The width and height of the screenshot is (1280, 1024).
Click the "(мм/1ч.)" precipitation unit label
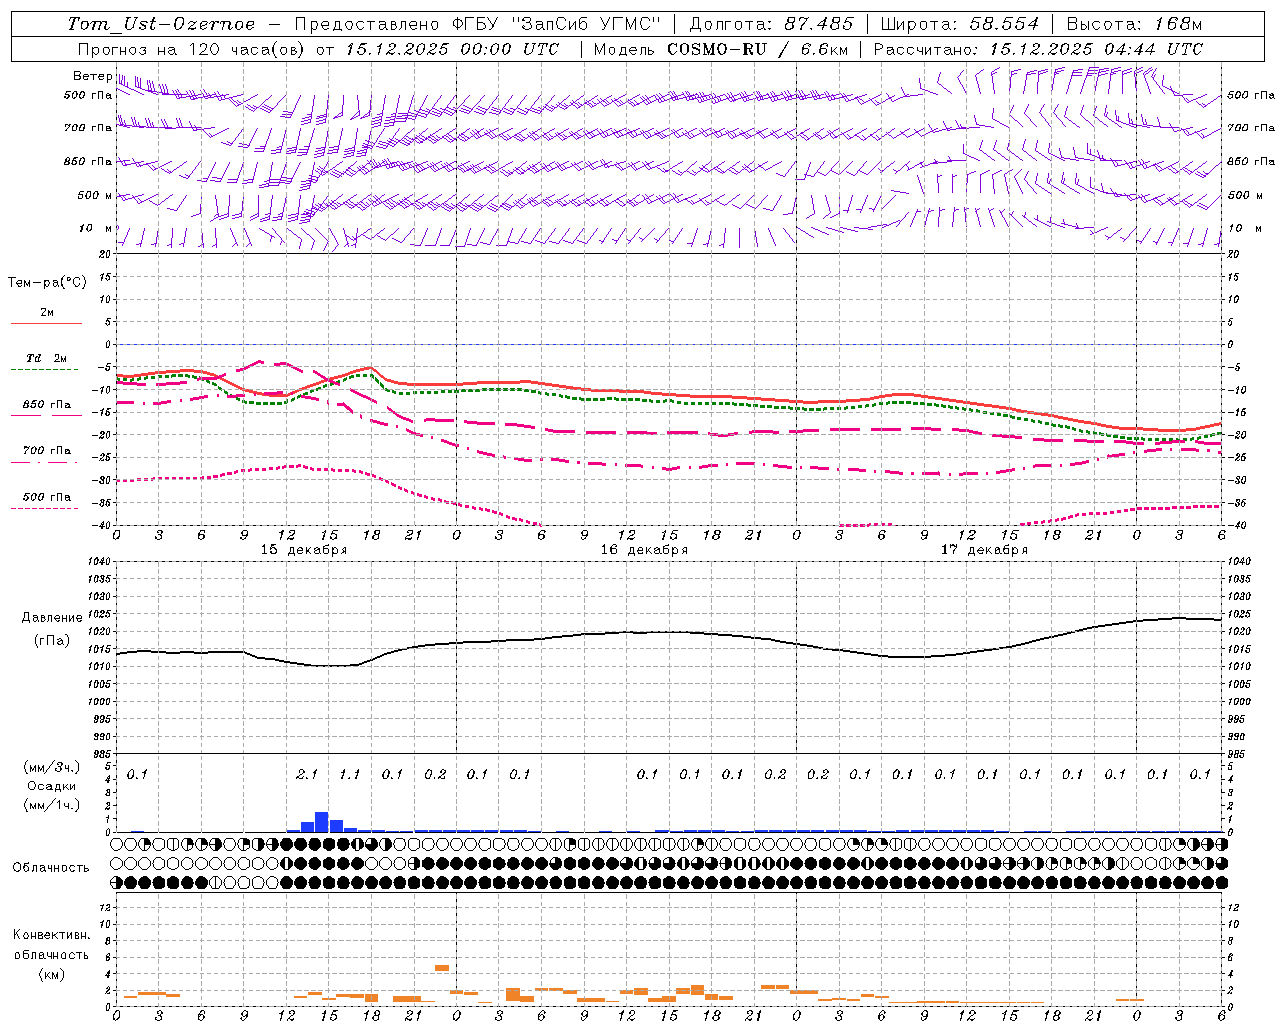52,805
